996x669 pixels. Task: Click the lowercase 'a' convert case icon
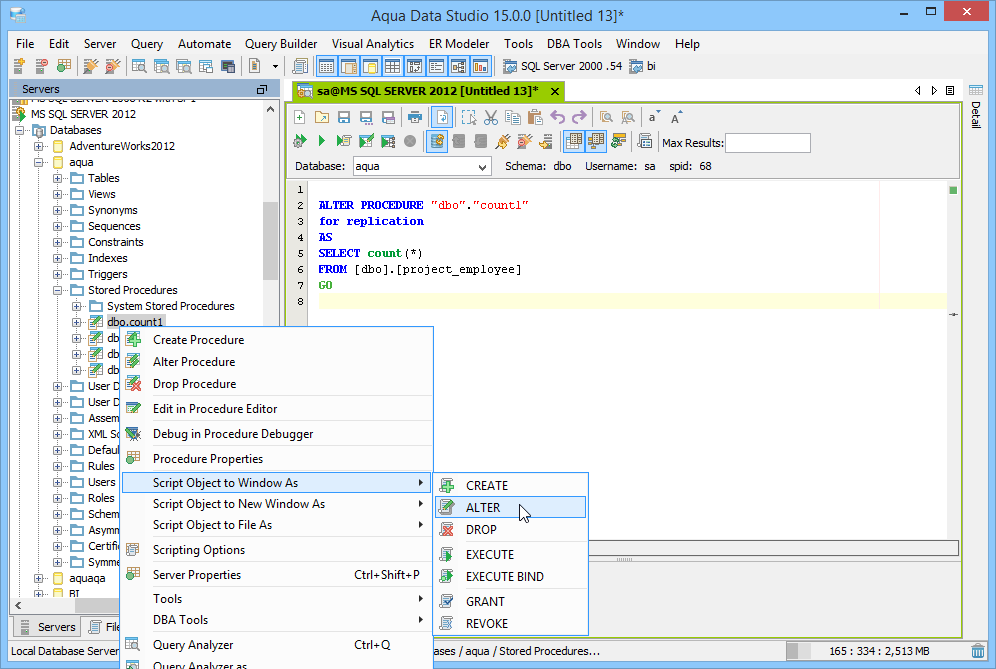point(654,117)
